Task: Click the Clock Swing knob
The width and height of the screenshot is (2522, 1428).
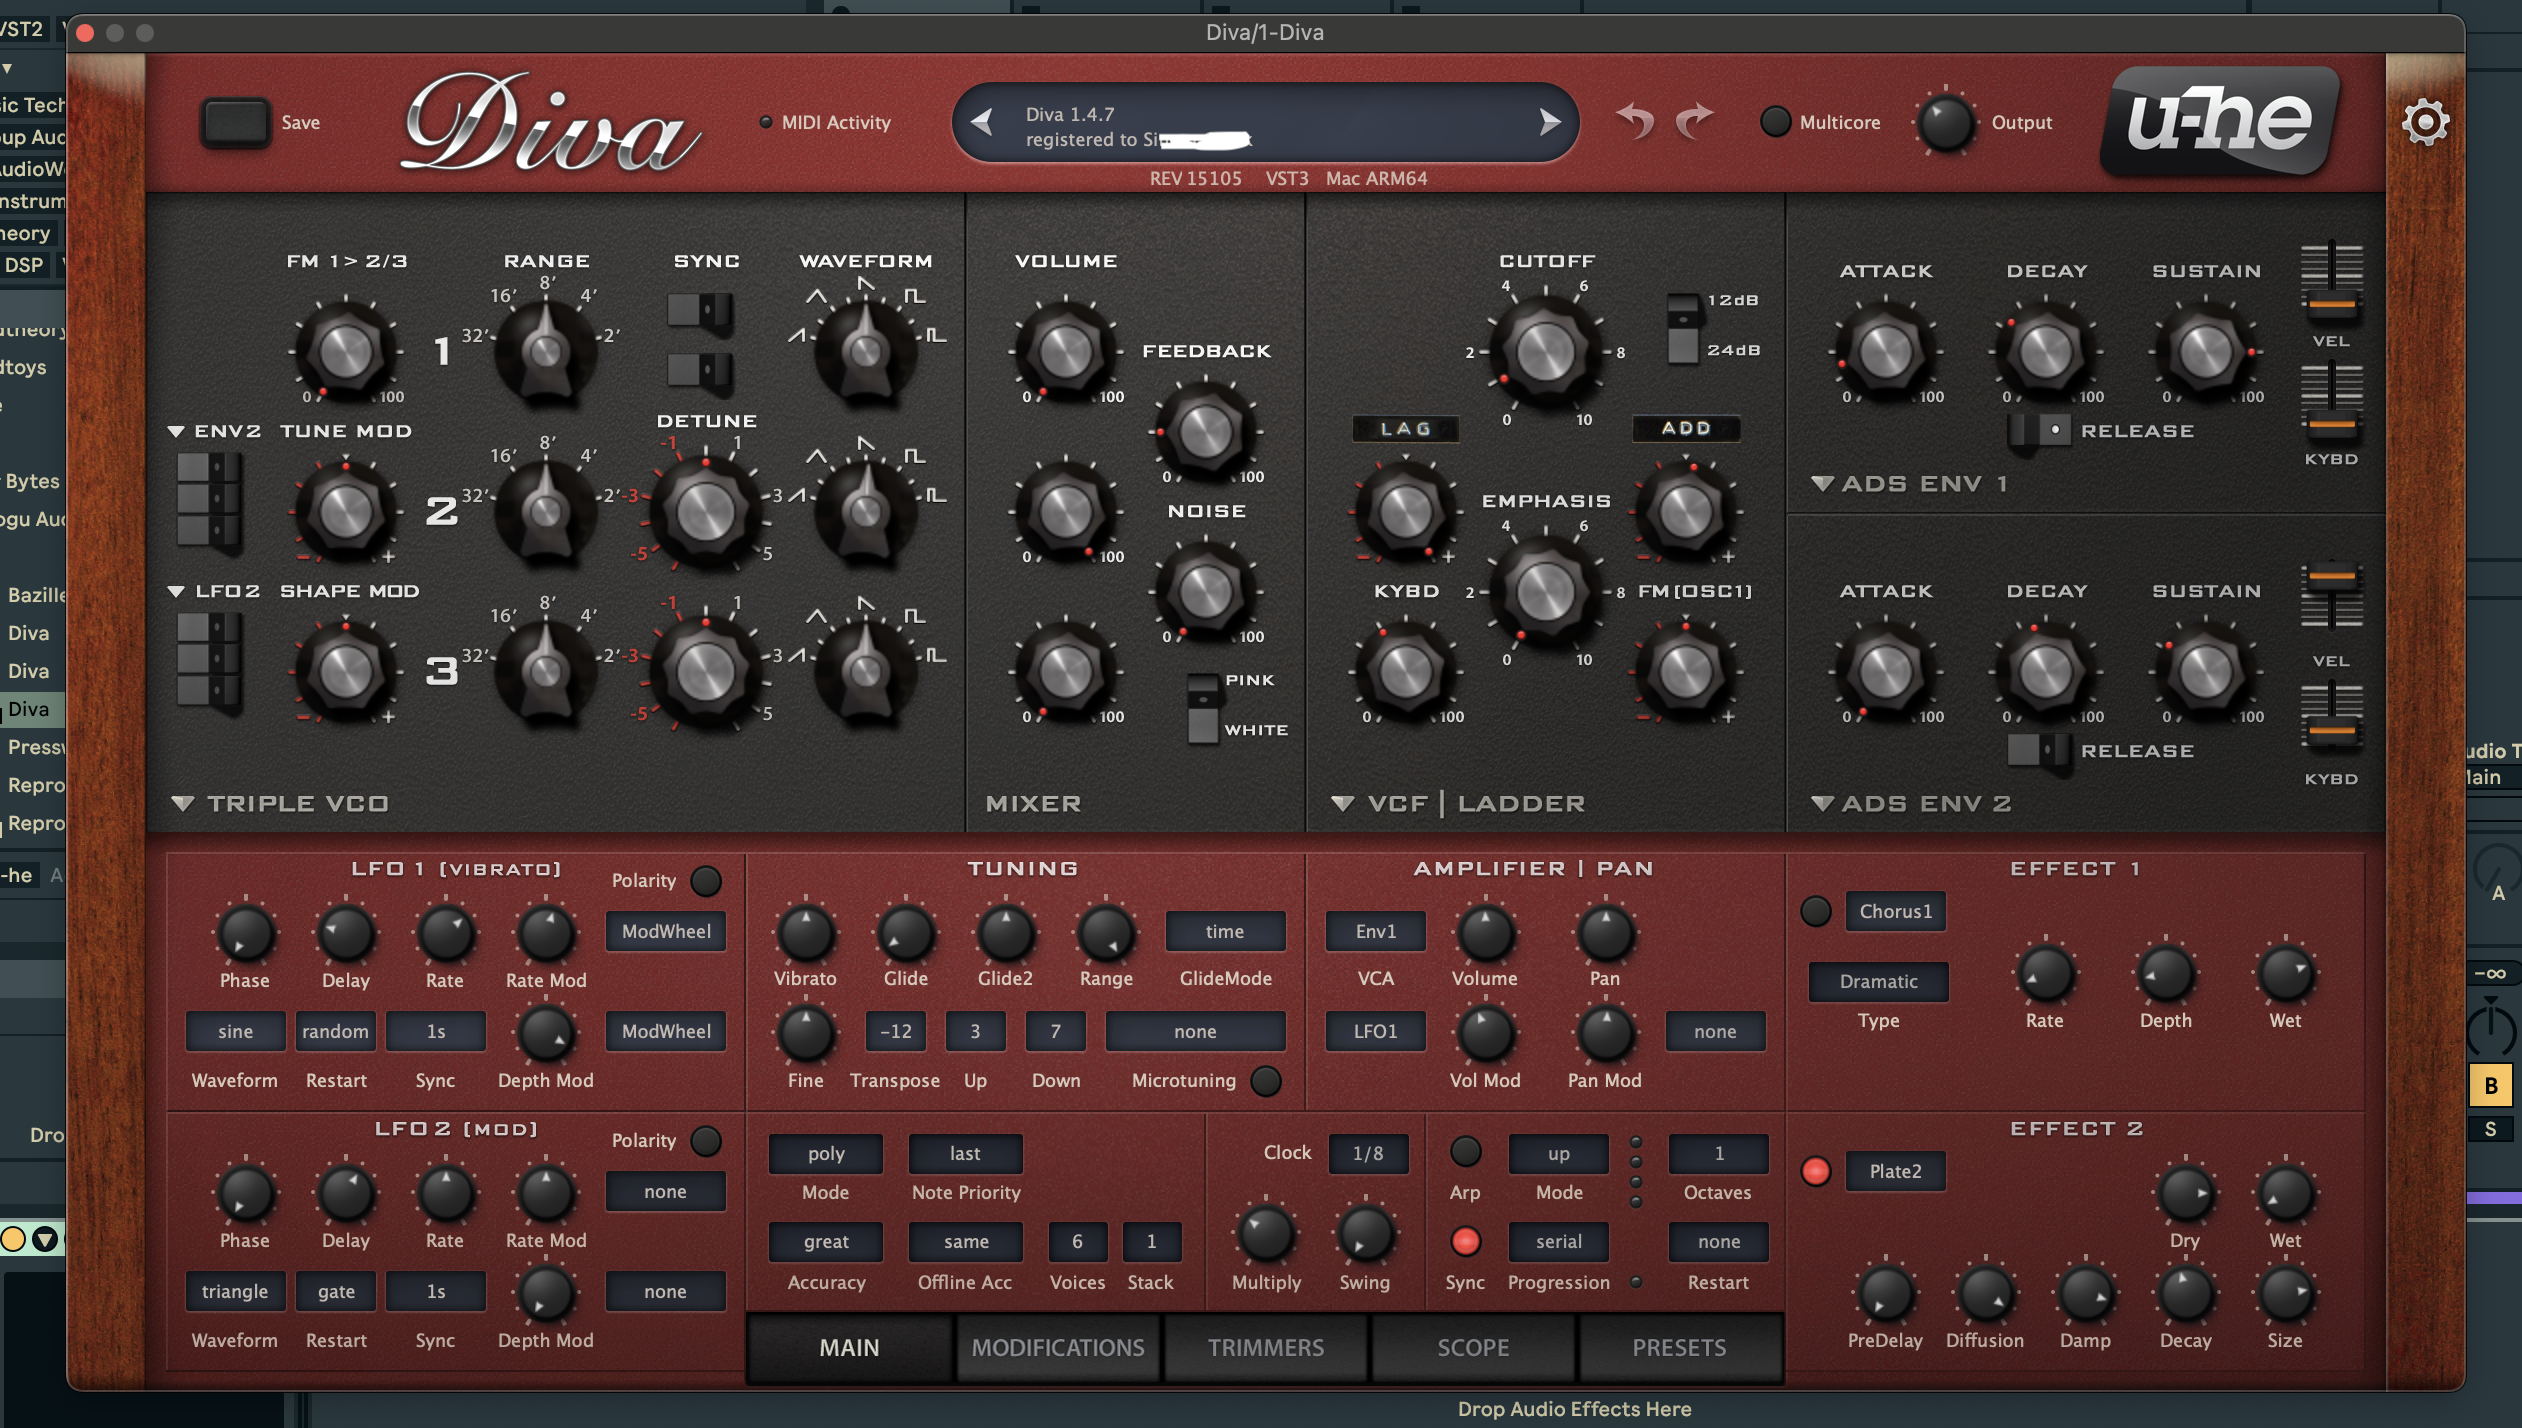Action: 1365,1233
